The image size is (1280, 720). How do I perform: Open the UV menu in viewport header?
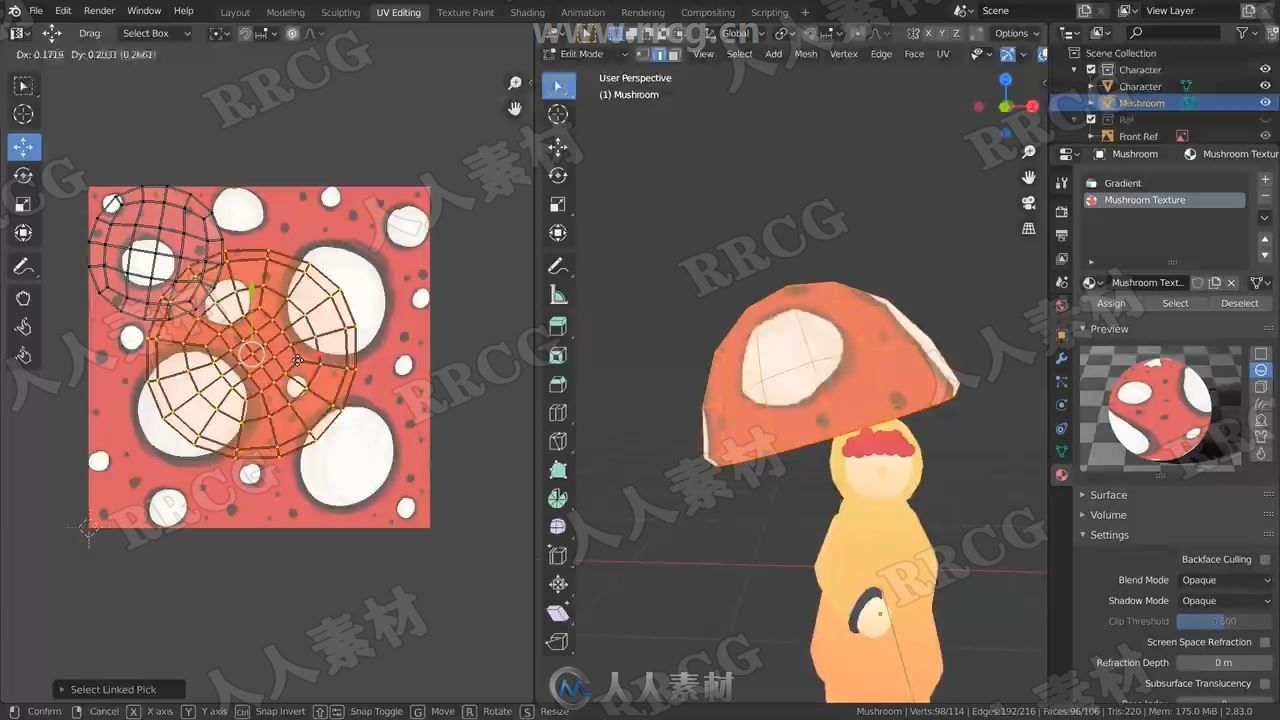point(943,54)
